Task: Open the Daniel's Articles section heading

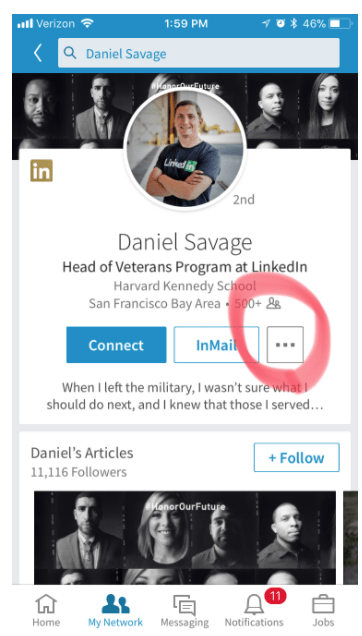Action: click(82, 453)
